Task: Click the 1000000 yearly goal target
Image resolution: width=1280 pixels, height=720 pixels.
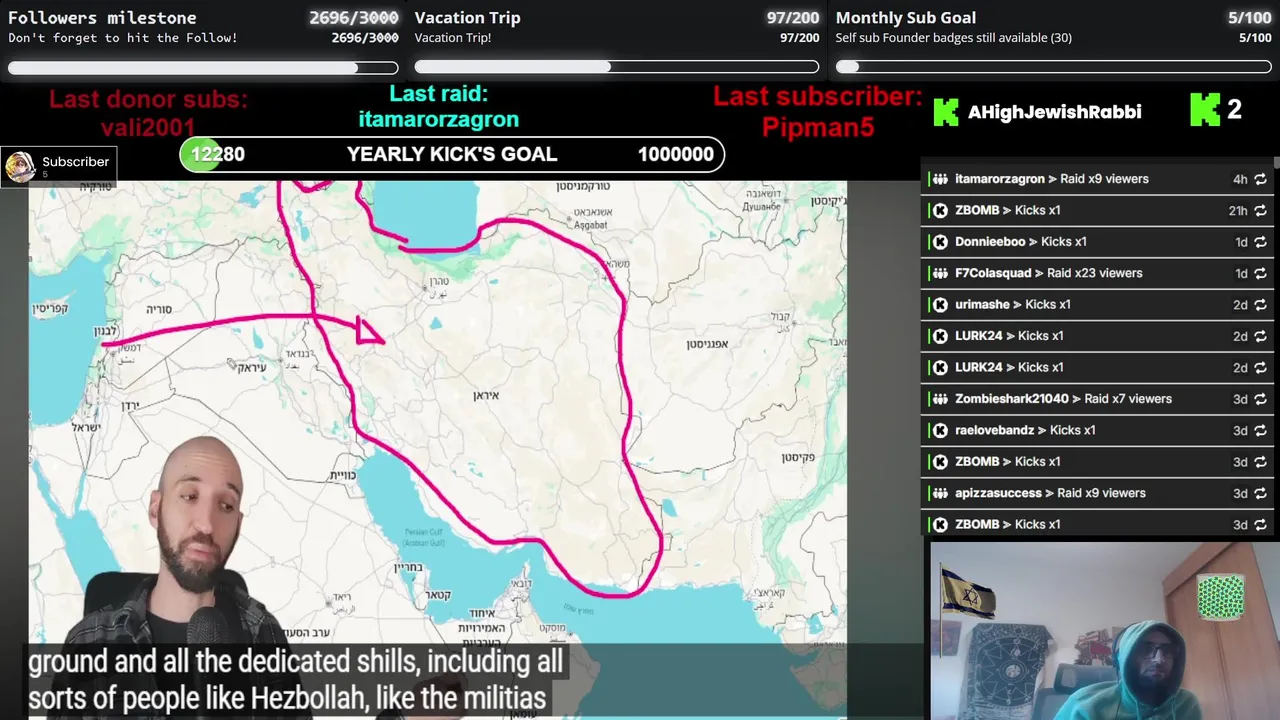Action: pos(676,154)
